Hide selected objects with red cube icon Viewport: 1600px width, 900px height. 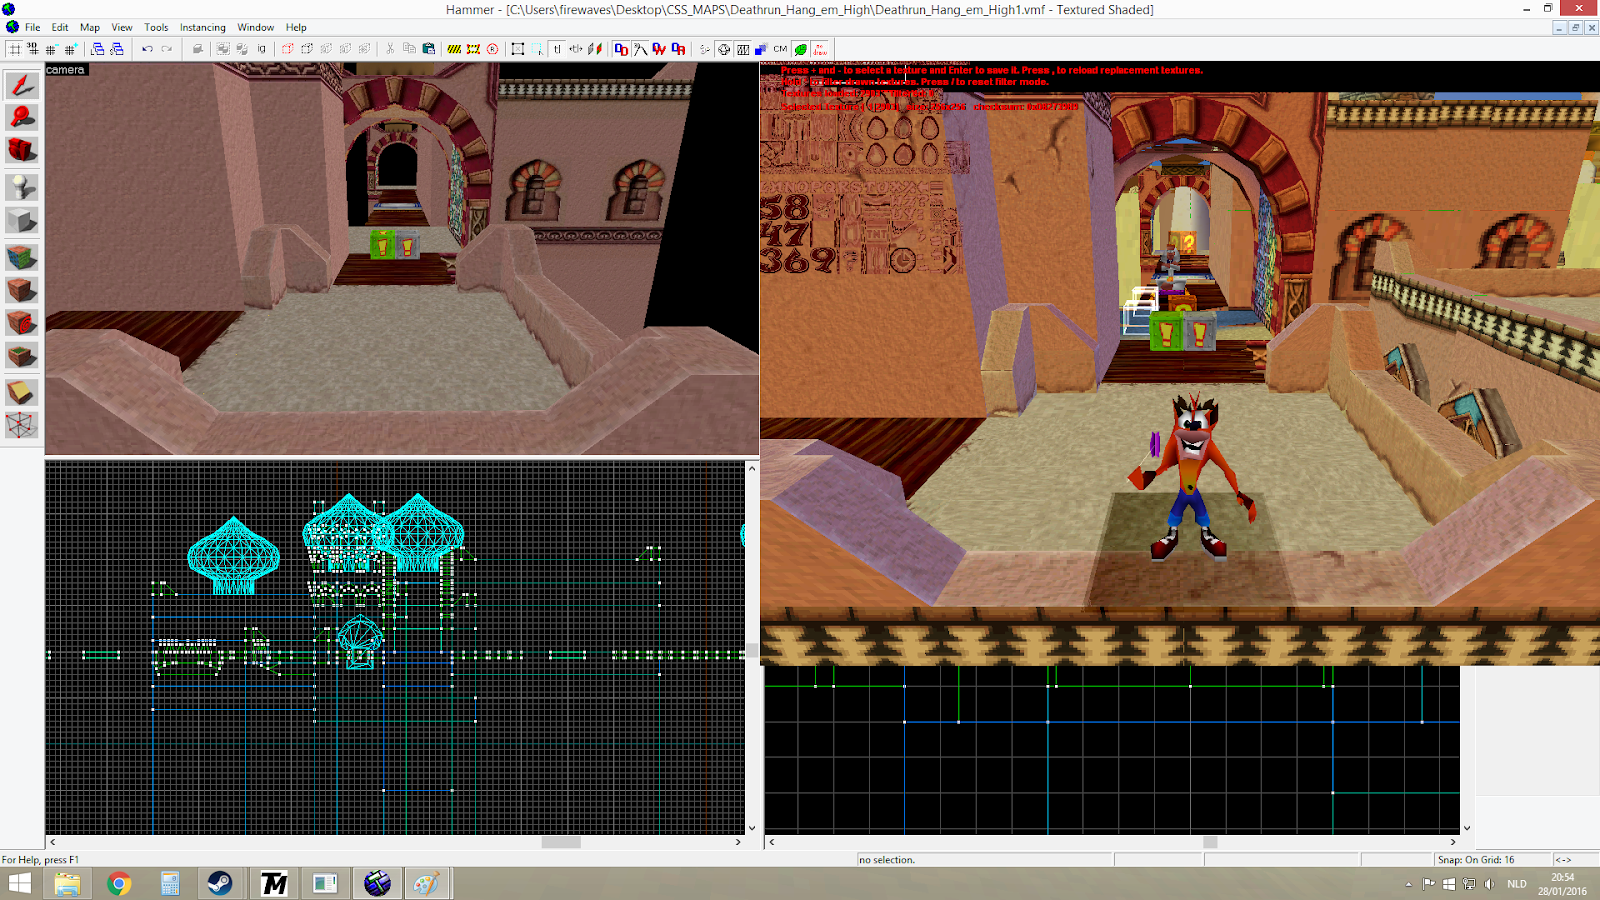click(288, 49)
